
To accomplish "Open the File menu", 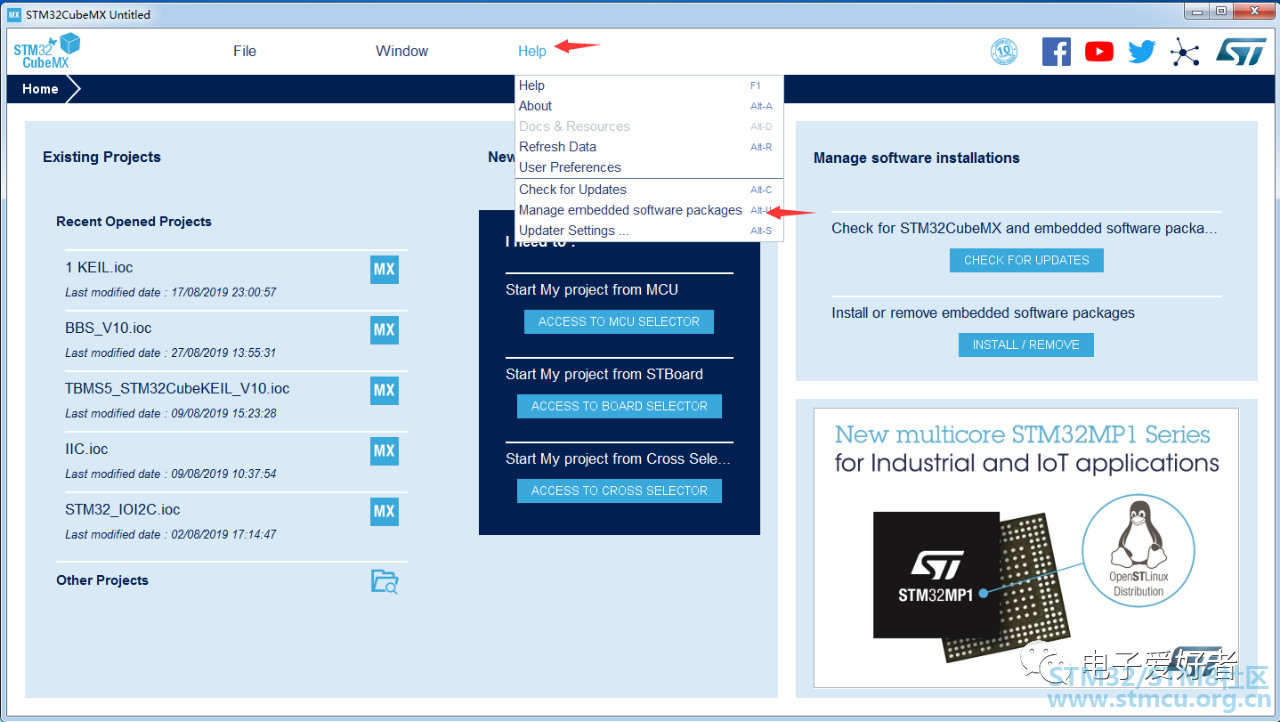I will 245,51.
